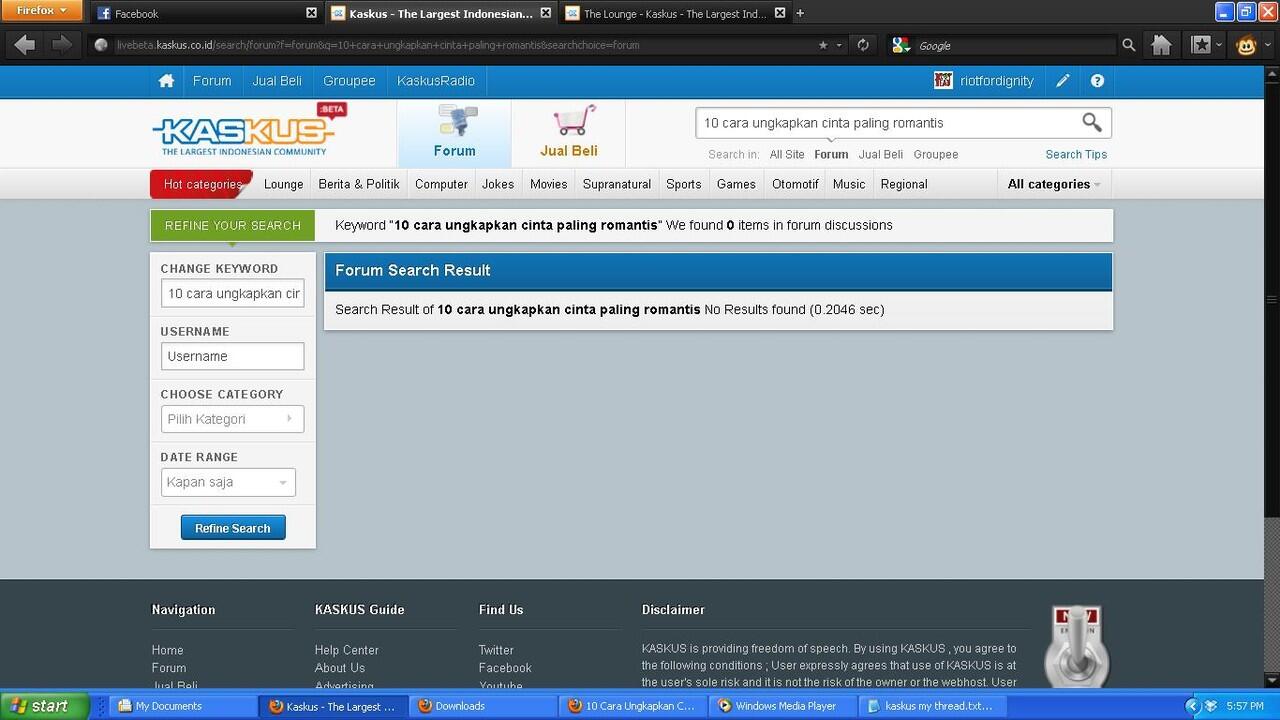Open a new browser tab

tap(800, 13)
